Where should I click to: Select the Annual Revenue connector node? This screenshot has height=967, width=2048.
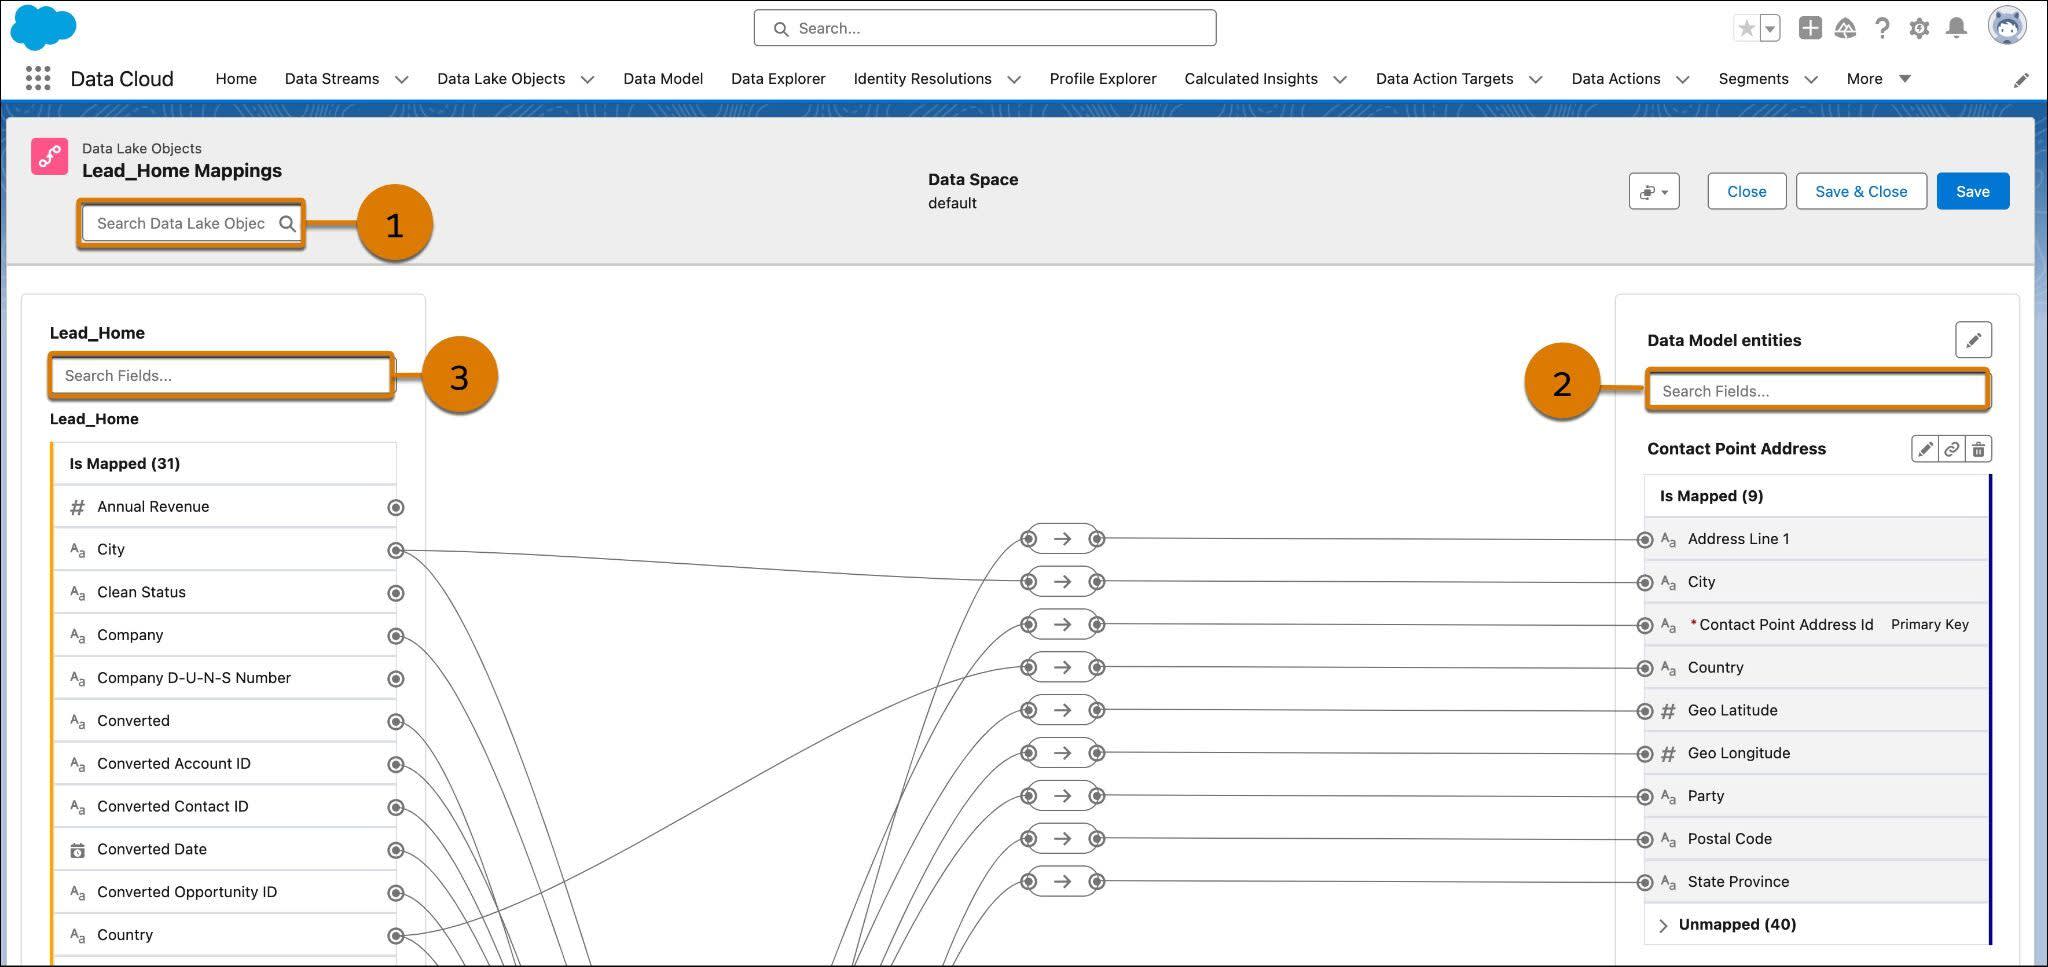coord(396,507)
